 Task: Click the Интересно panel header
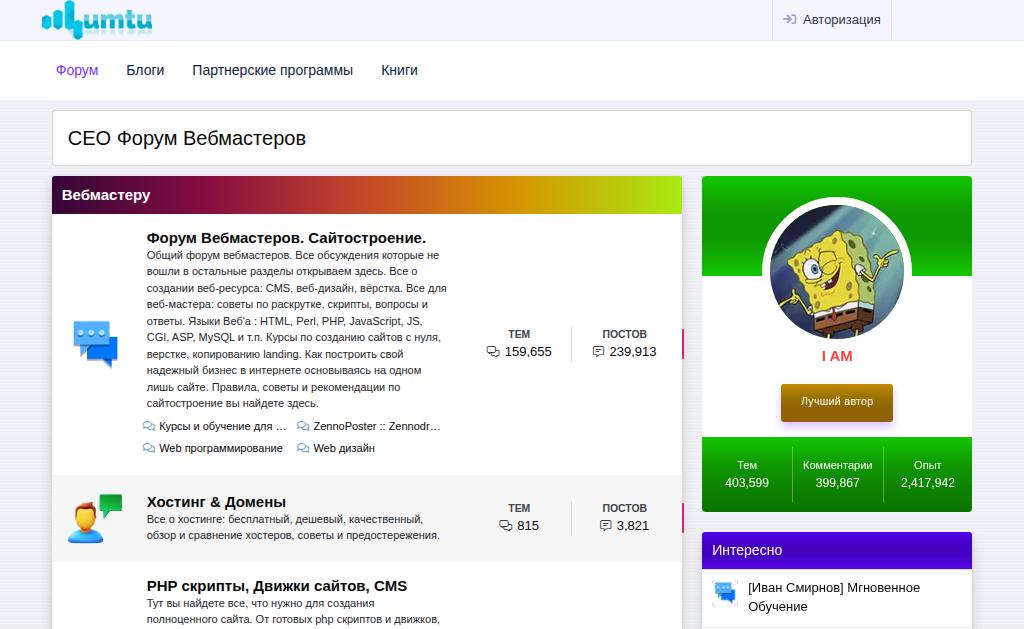pyautogui.click(x=837, y=551)
